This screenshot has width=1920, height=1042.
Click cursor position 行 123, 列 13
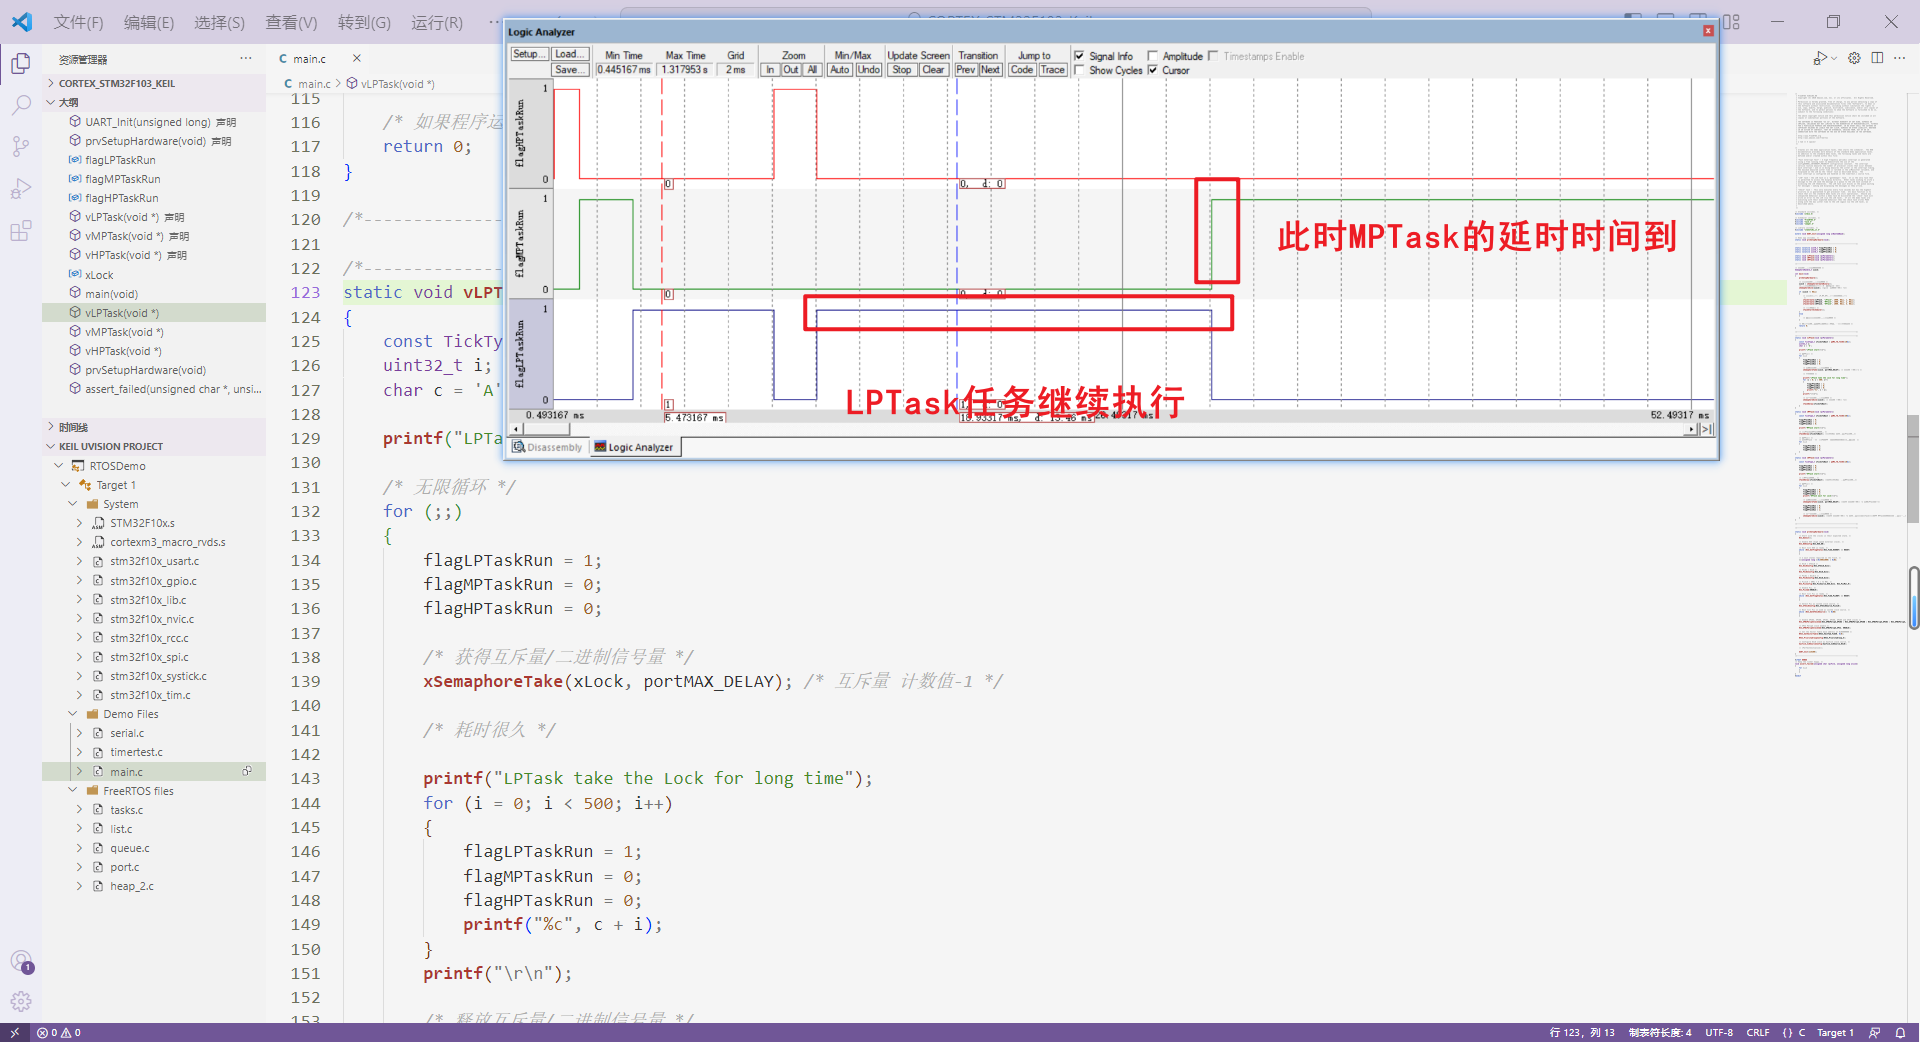1582,1032
